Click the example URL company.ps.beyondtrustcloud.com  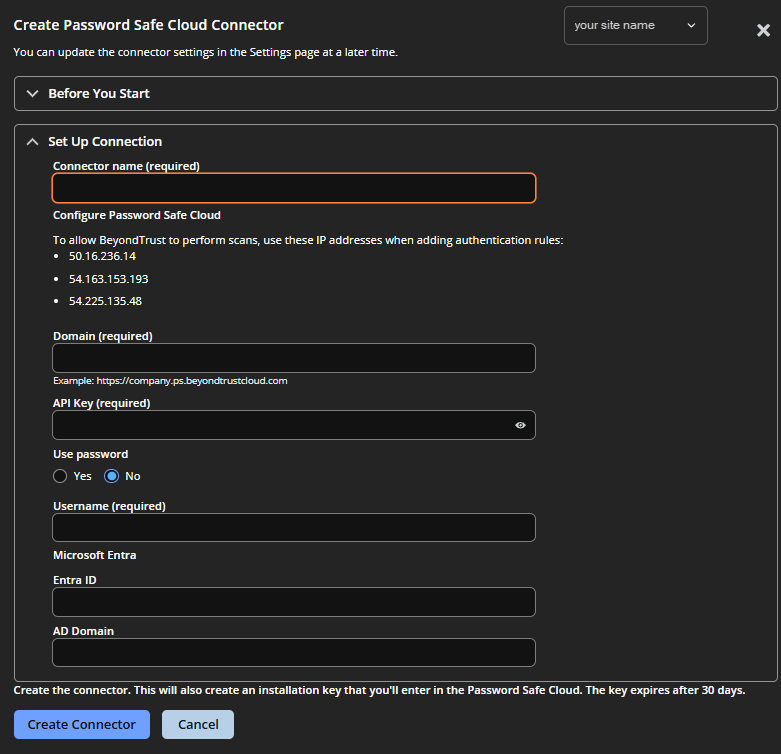tap(192, 381)
